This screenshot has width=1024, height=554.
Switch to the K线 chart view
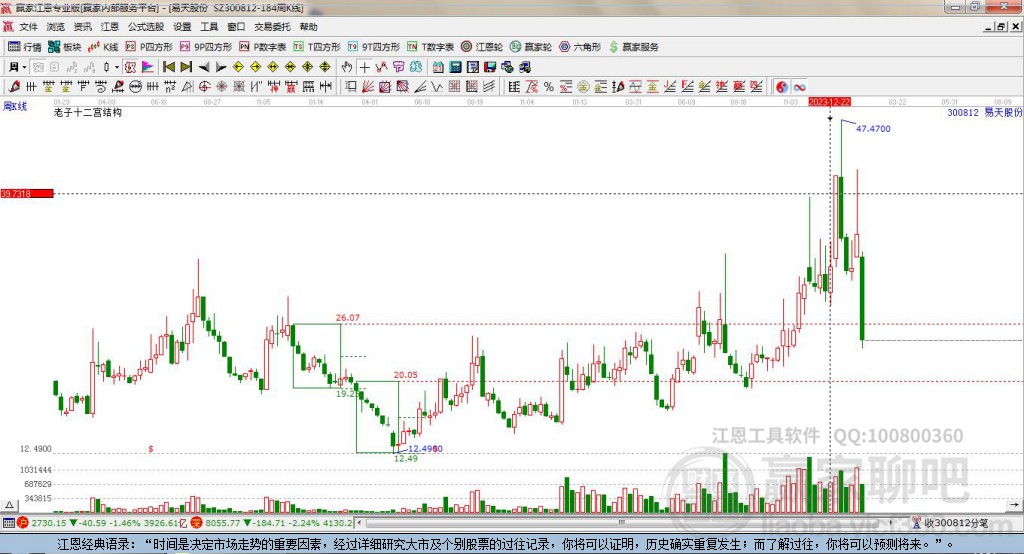click(103, 47)
